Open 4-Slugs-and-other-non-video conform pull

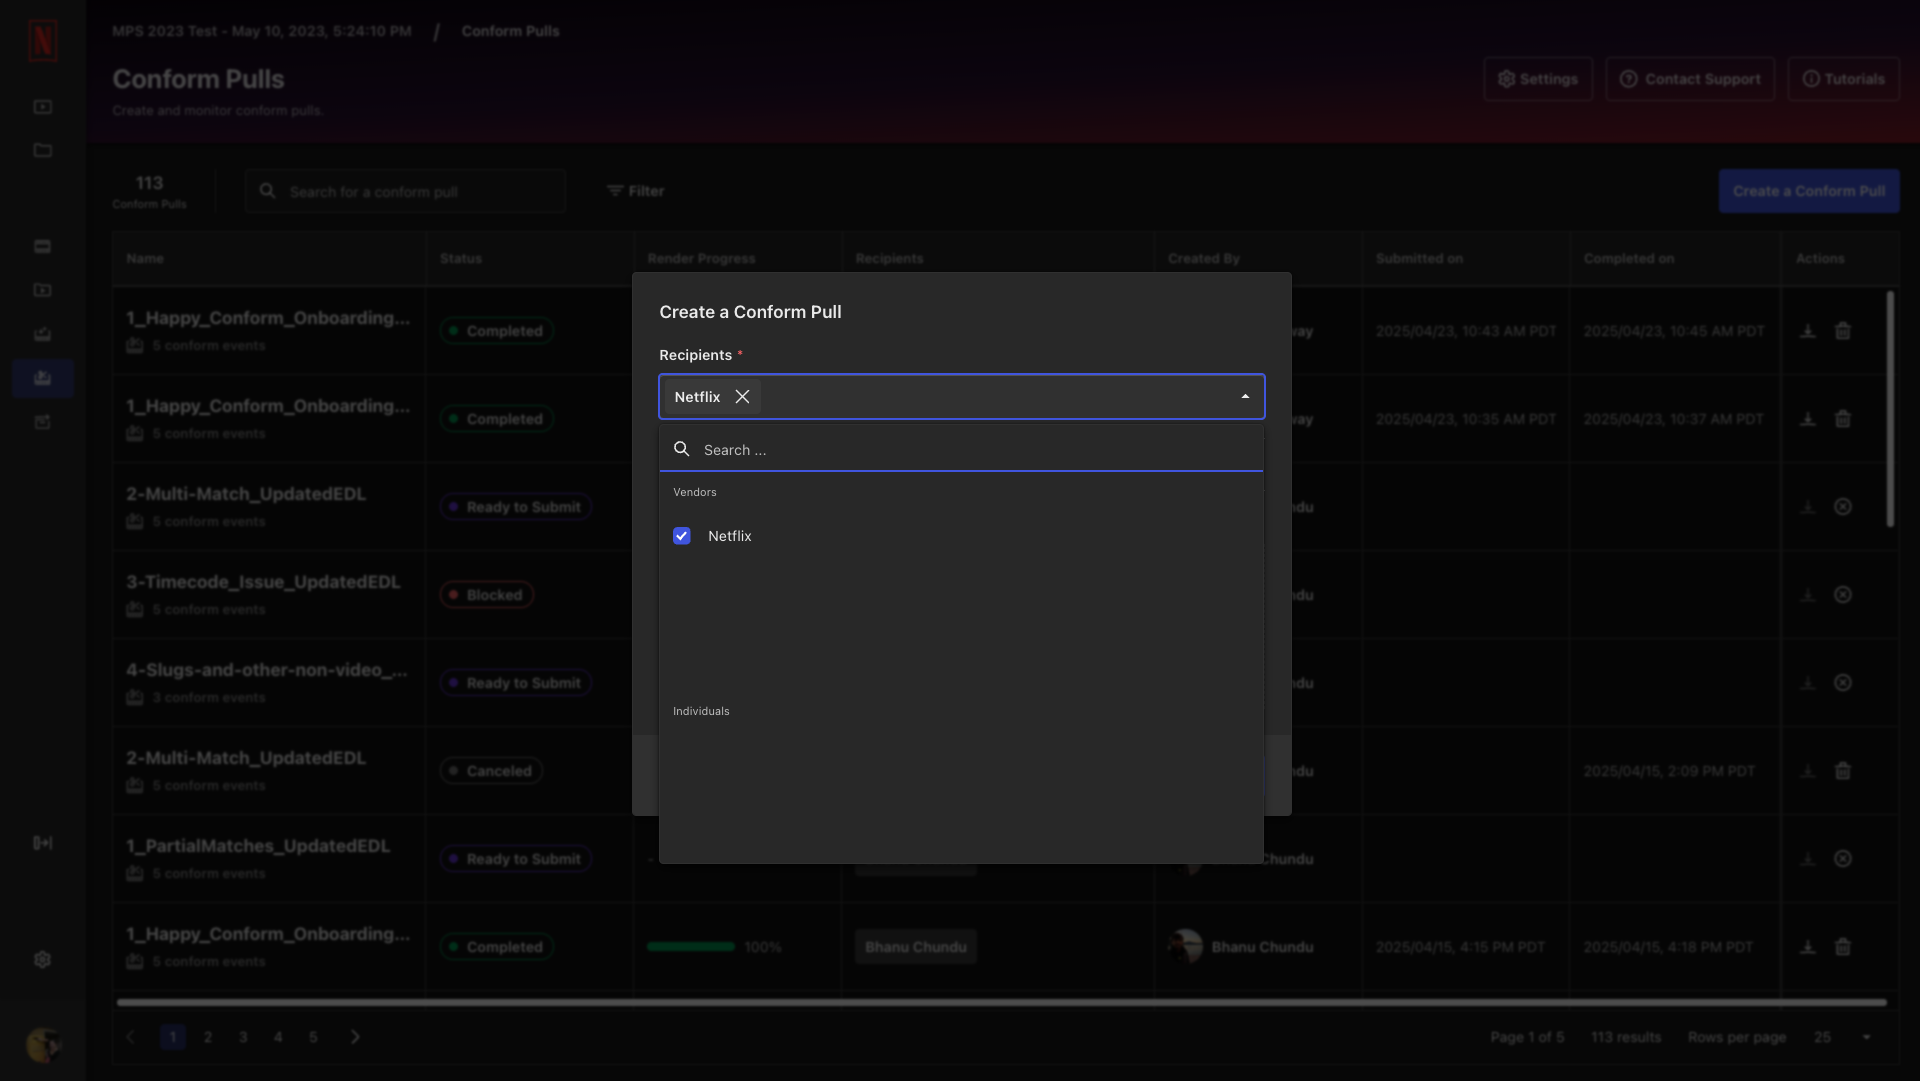(x=267, y=670)
